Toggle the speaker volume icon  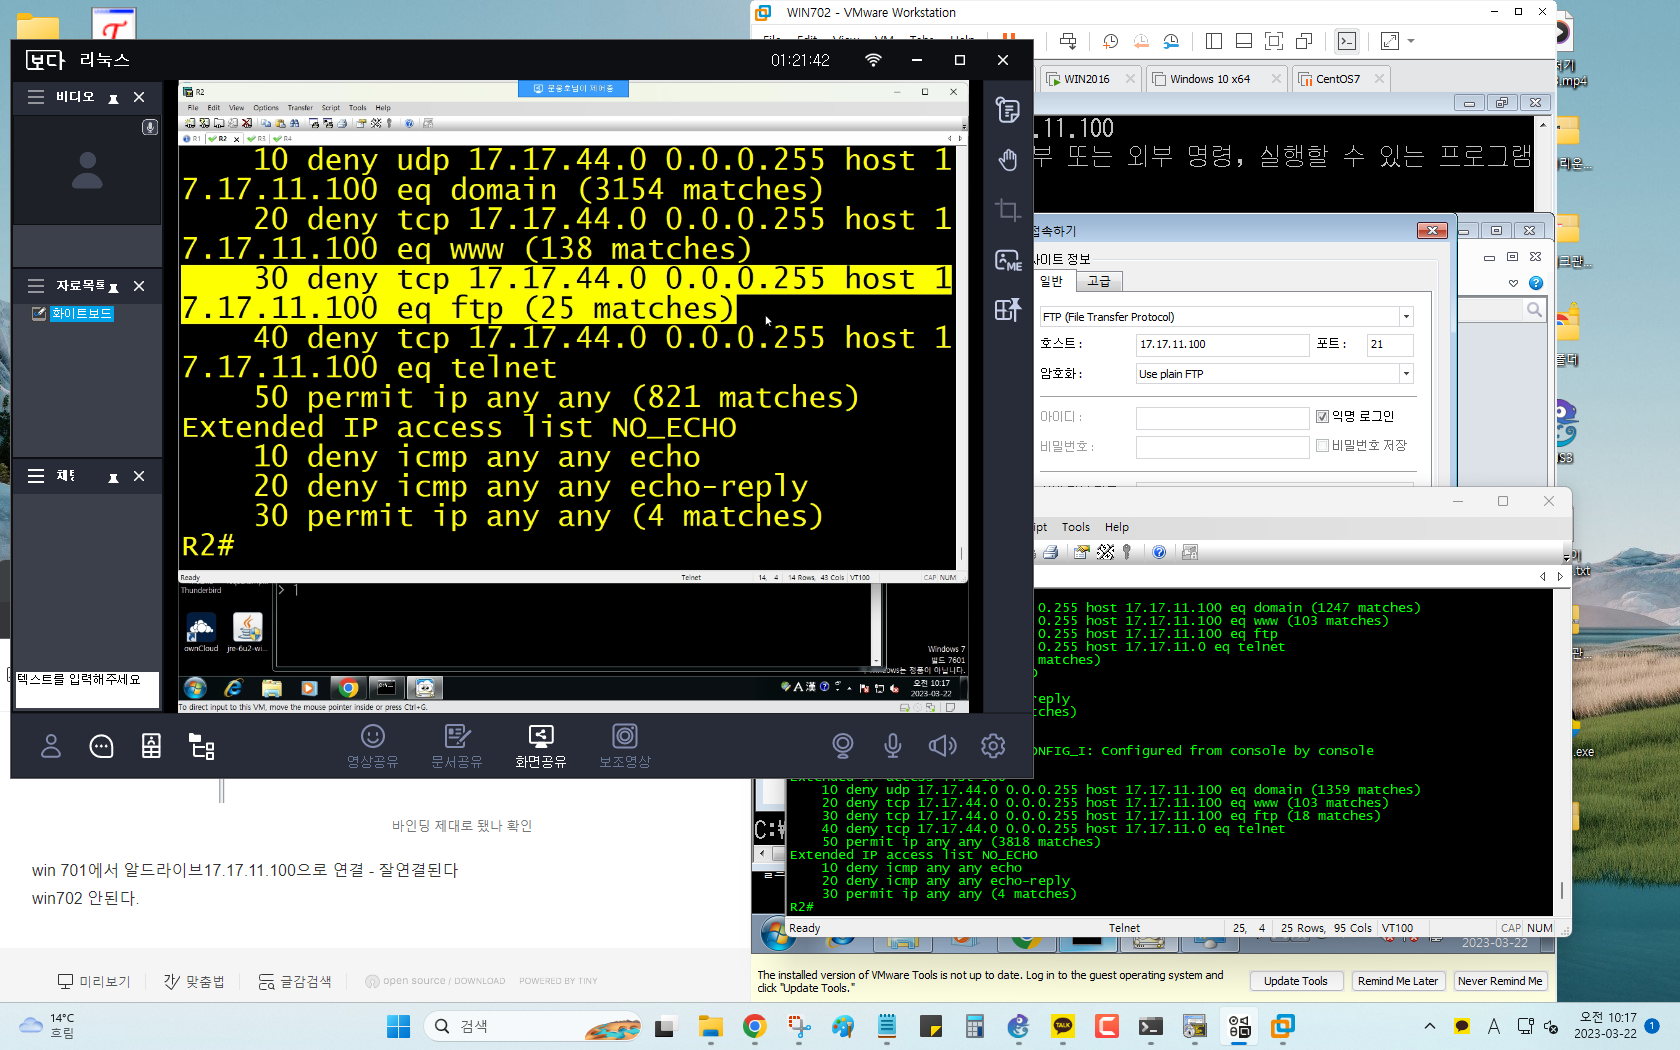(x=943, y=746)
